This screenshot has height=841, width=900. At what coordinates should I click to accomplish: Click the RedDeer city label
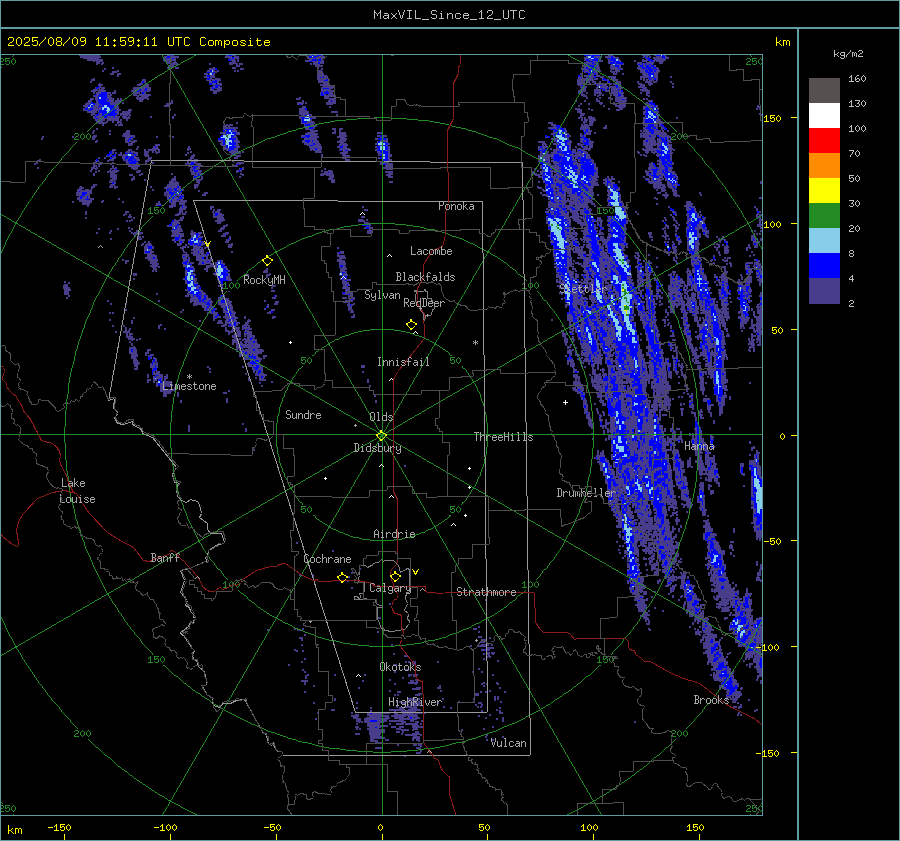(424, 303)
